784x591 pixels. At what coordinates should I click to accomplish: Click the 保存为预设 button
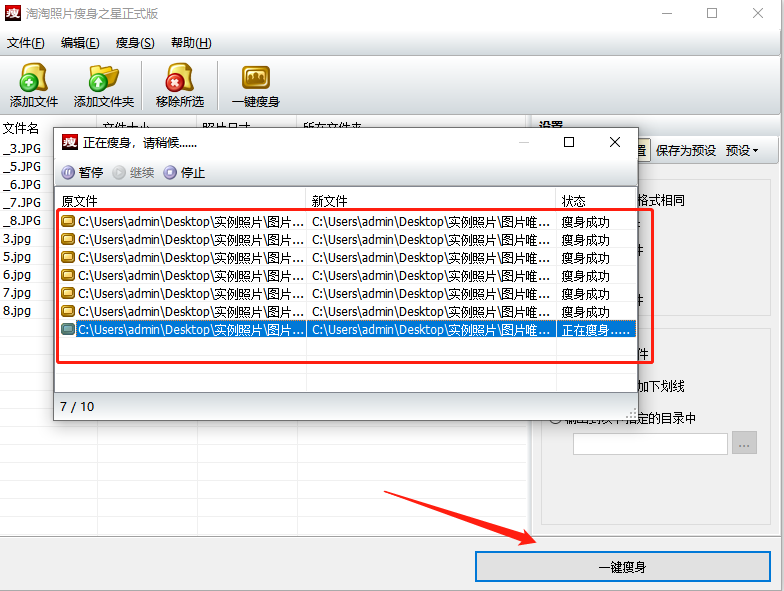(686, 150)
